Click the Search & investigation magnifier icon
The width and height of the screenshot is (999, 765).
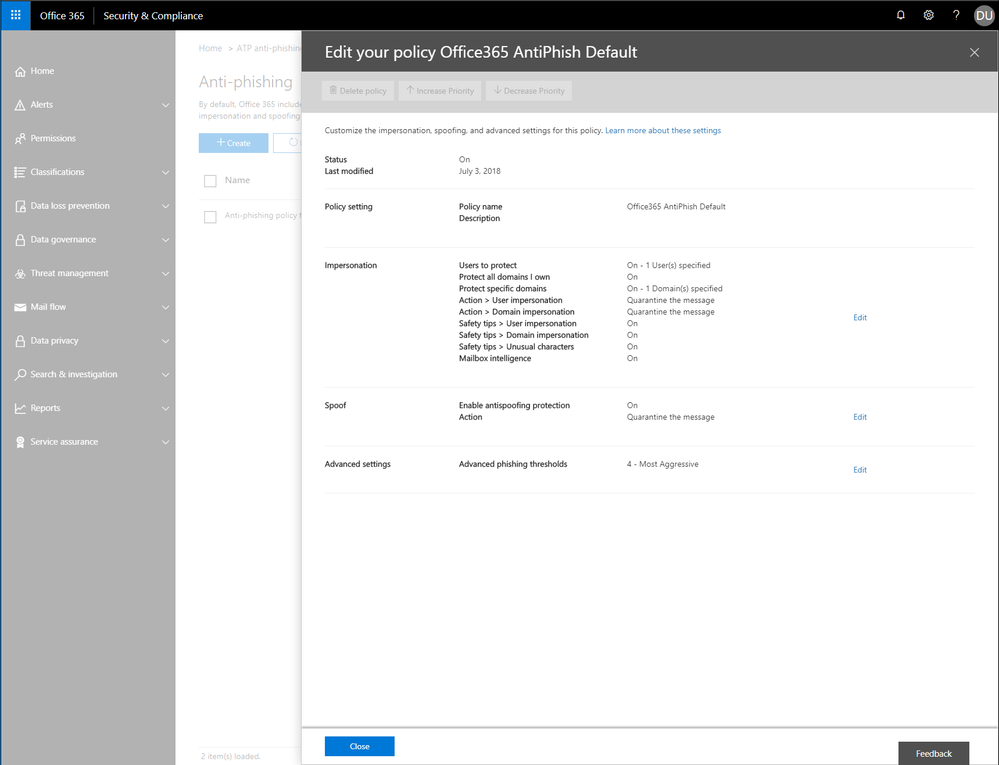20,375
